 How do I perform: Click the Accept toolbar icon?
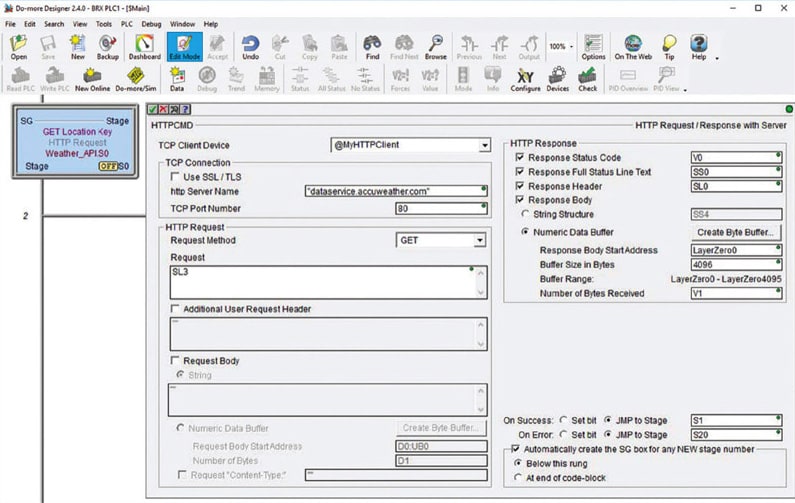pyautogui.click(x=218, y=47)
